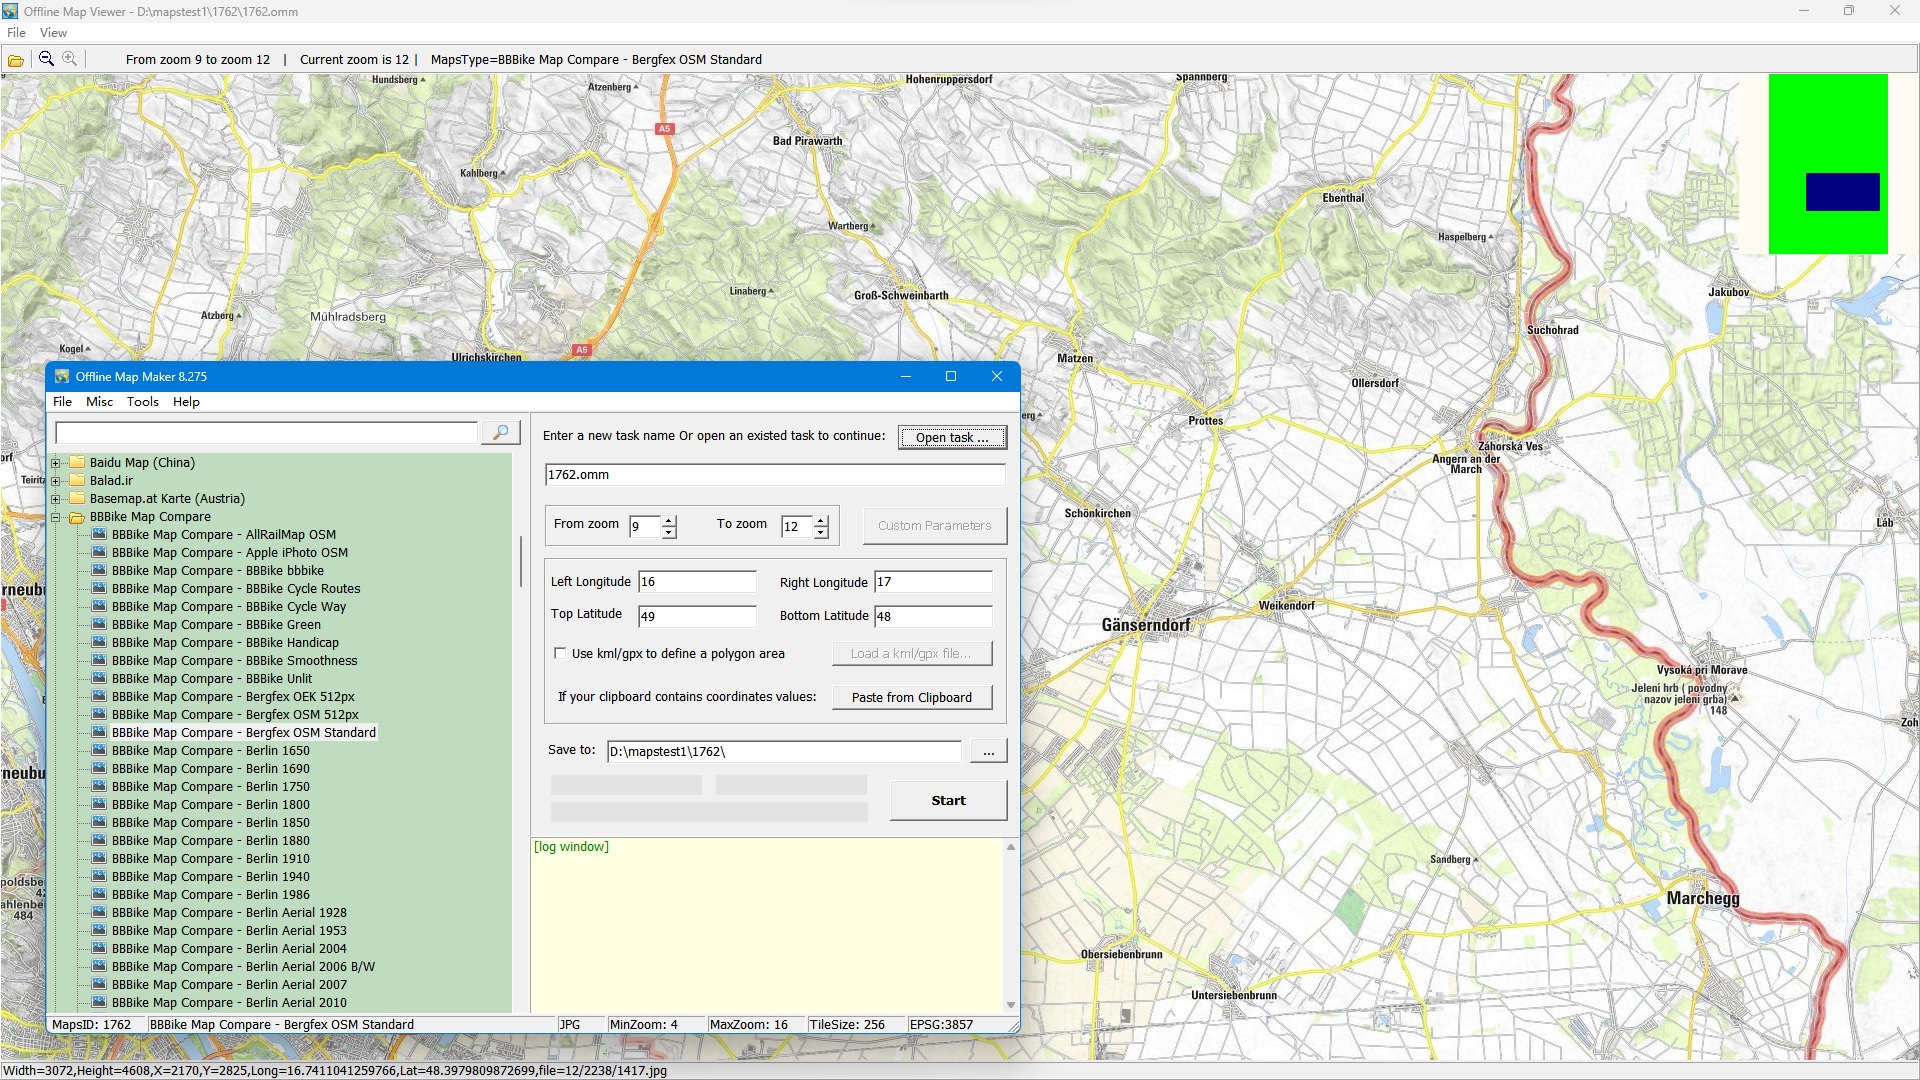The width and height of the screenshot is (1920, 1080).
Task: Open the Tools menu
Action: (142, 402)
